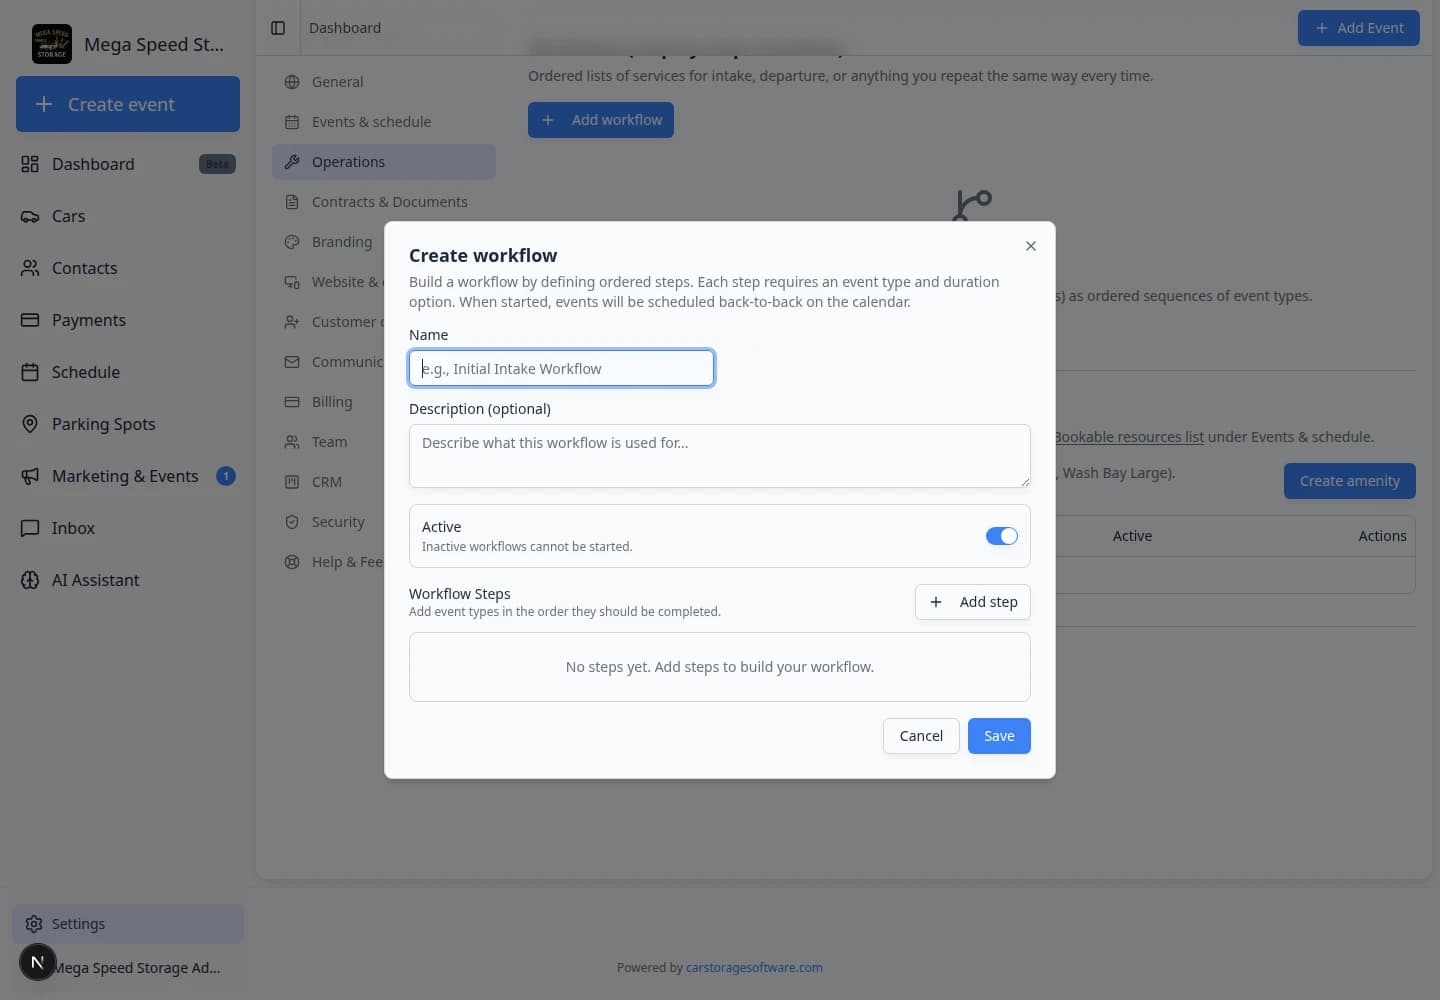Open Marketing & Events section
Image resolution: width=1440 pixels, height=1000 pixels.
click(128, 476)
